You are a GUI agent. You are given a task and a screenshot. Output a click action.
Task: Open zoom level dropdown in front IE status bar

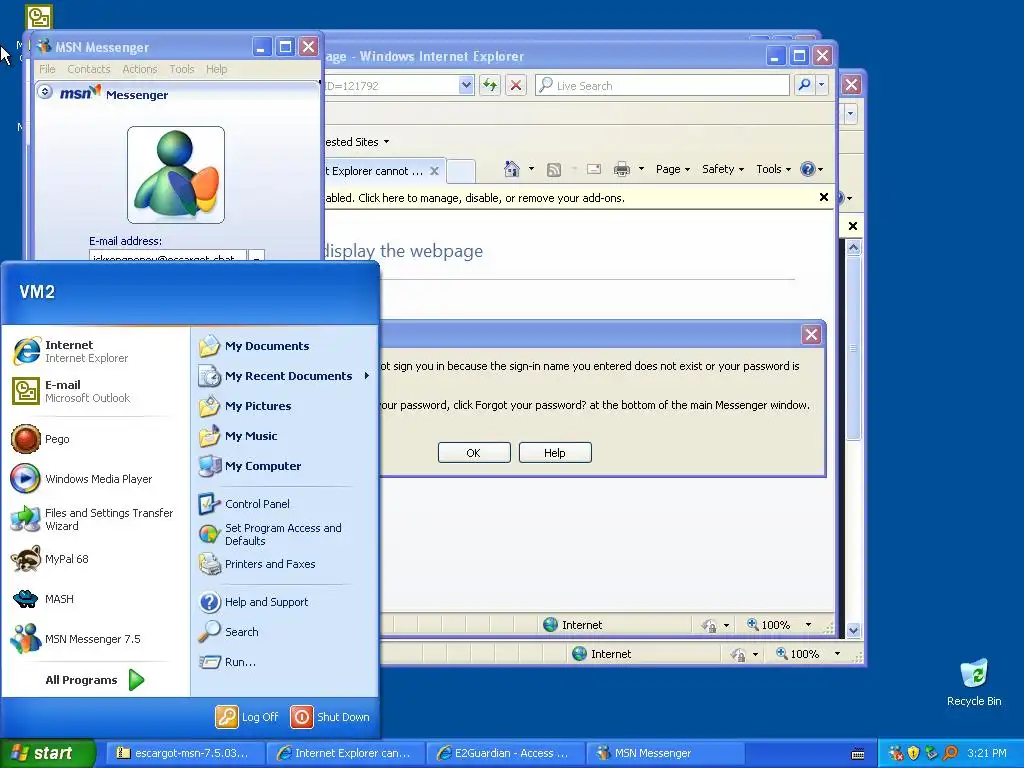pyautogui.click(x=808, y=625)
